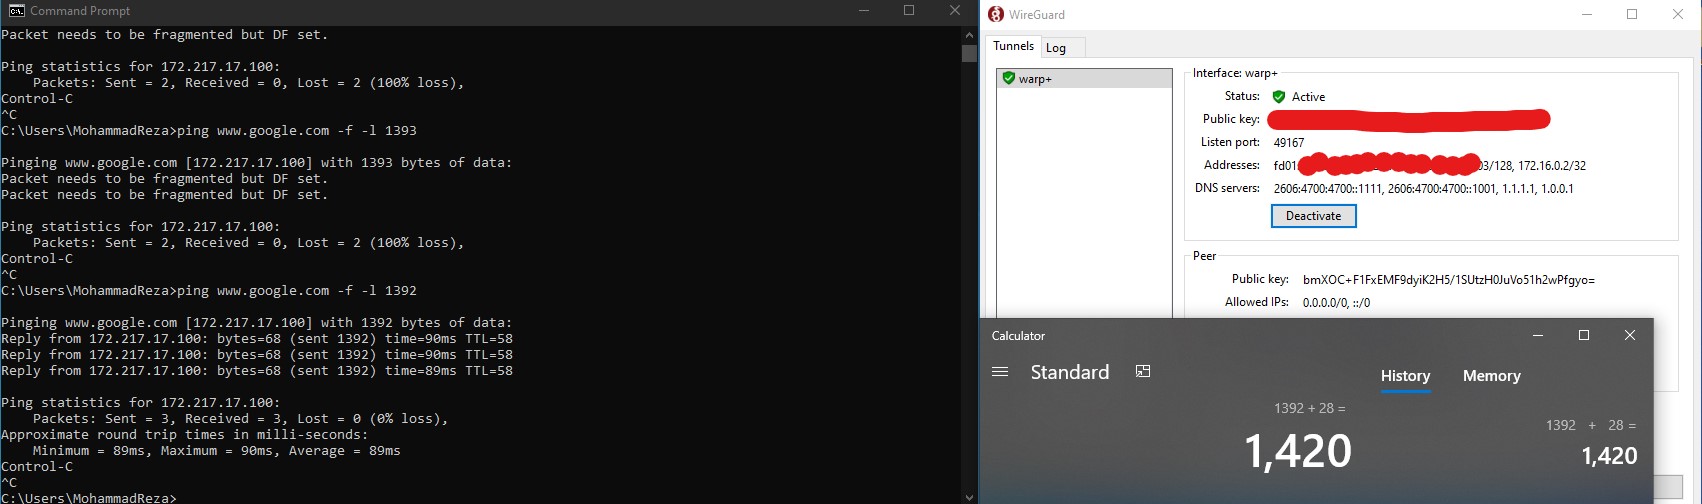Click the Command Prompt scrollbar up arrow
The image size is (1702, 504).
coord(969,34)
